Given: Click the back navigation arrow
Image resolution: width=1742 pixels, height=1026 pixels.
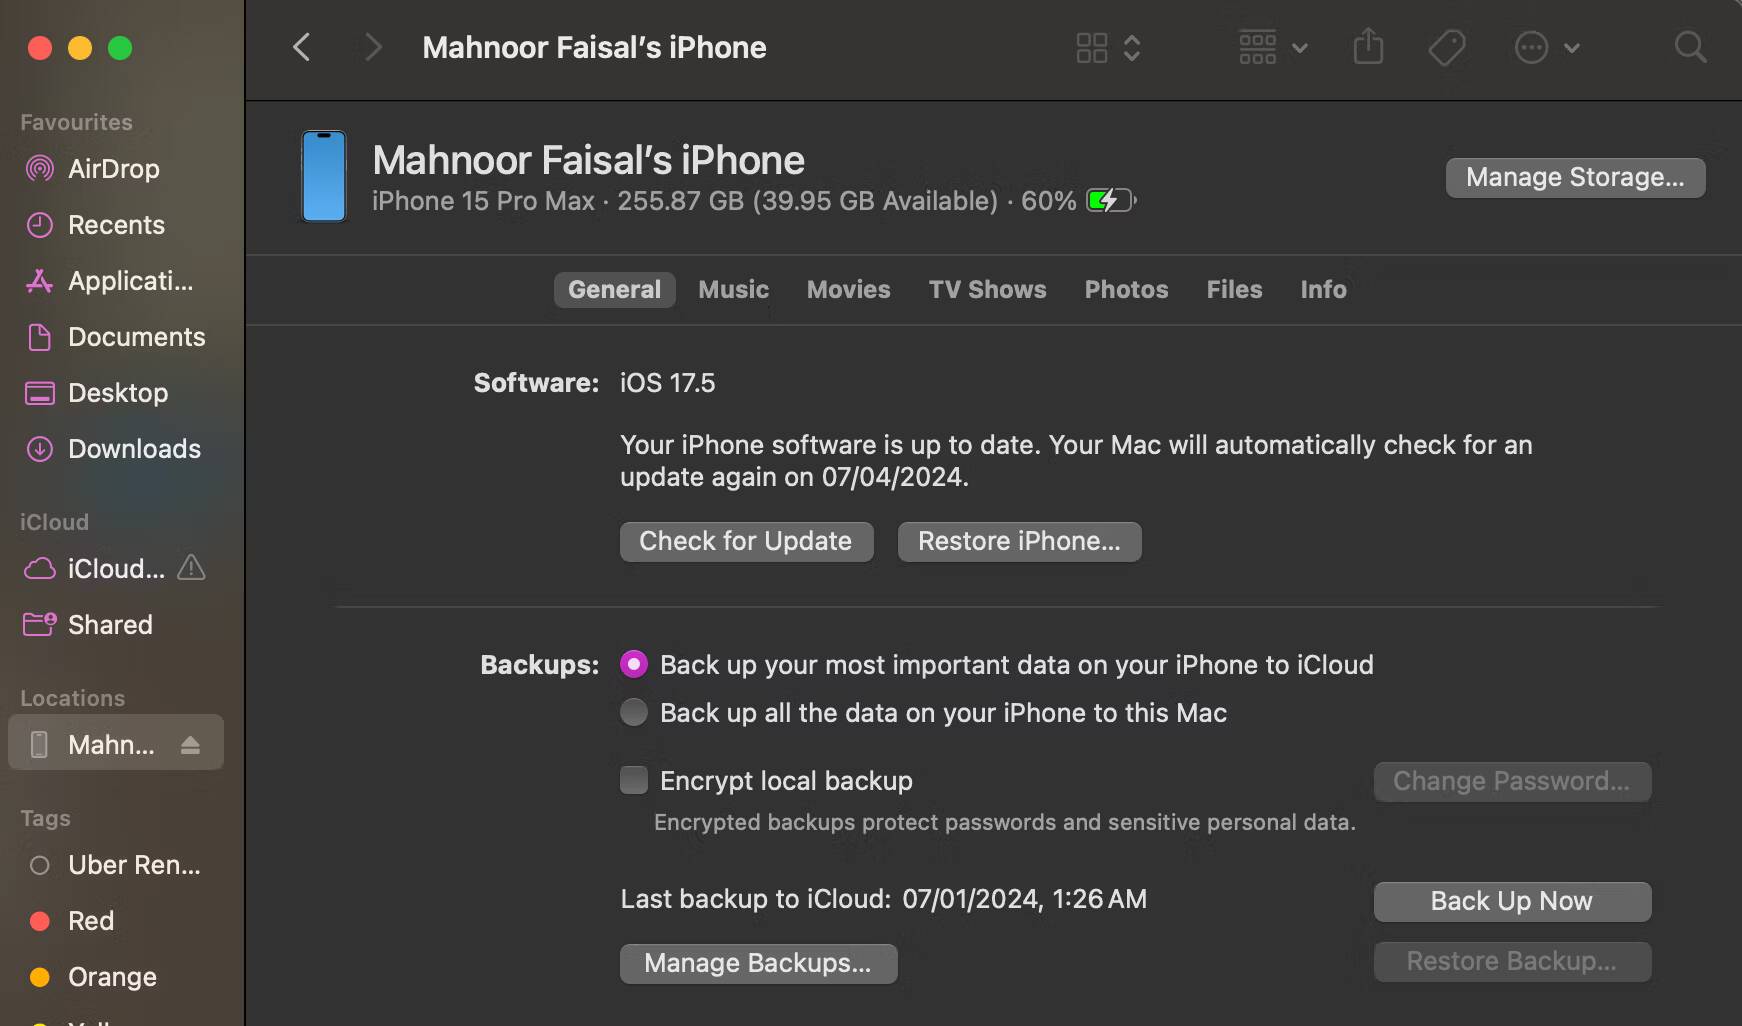Looking at the screenshot, I should pyautogui.click(x=302, y=47).
